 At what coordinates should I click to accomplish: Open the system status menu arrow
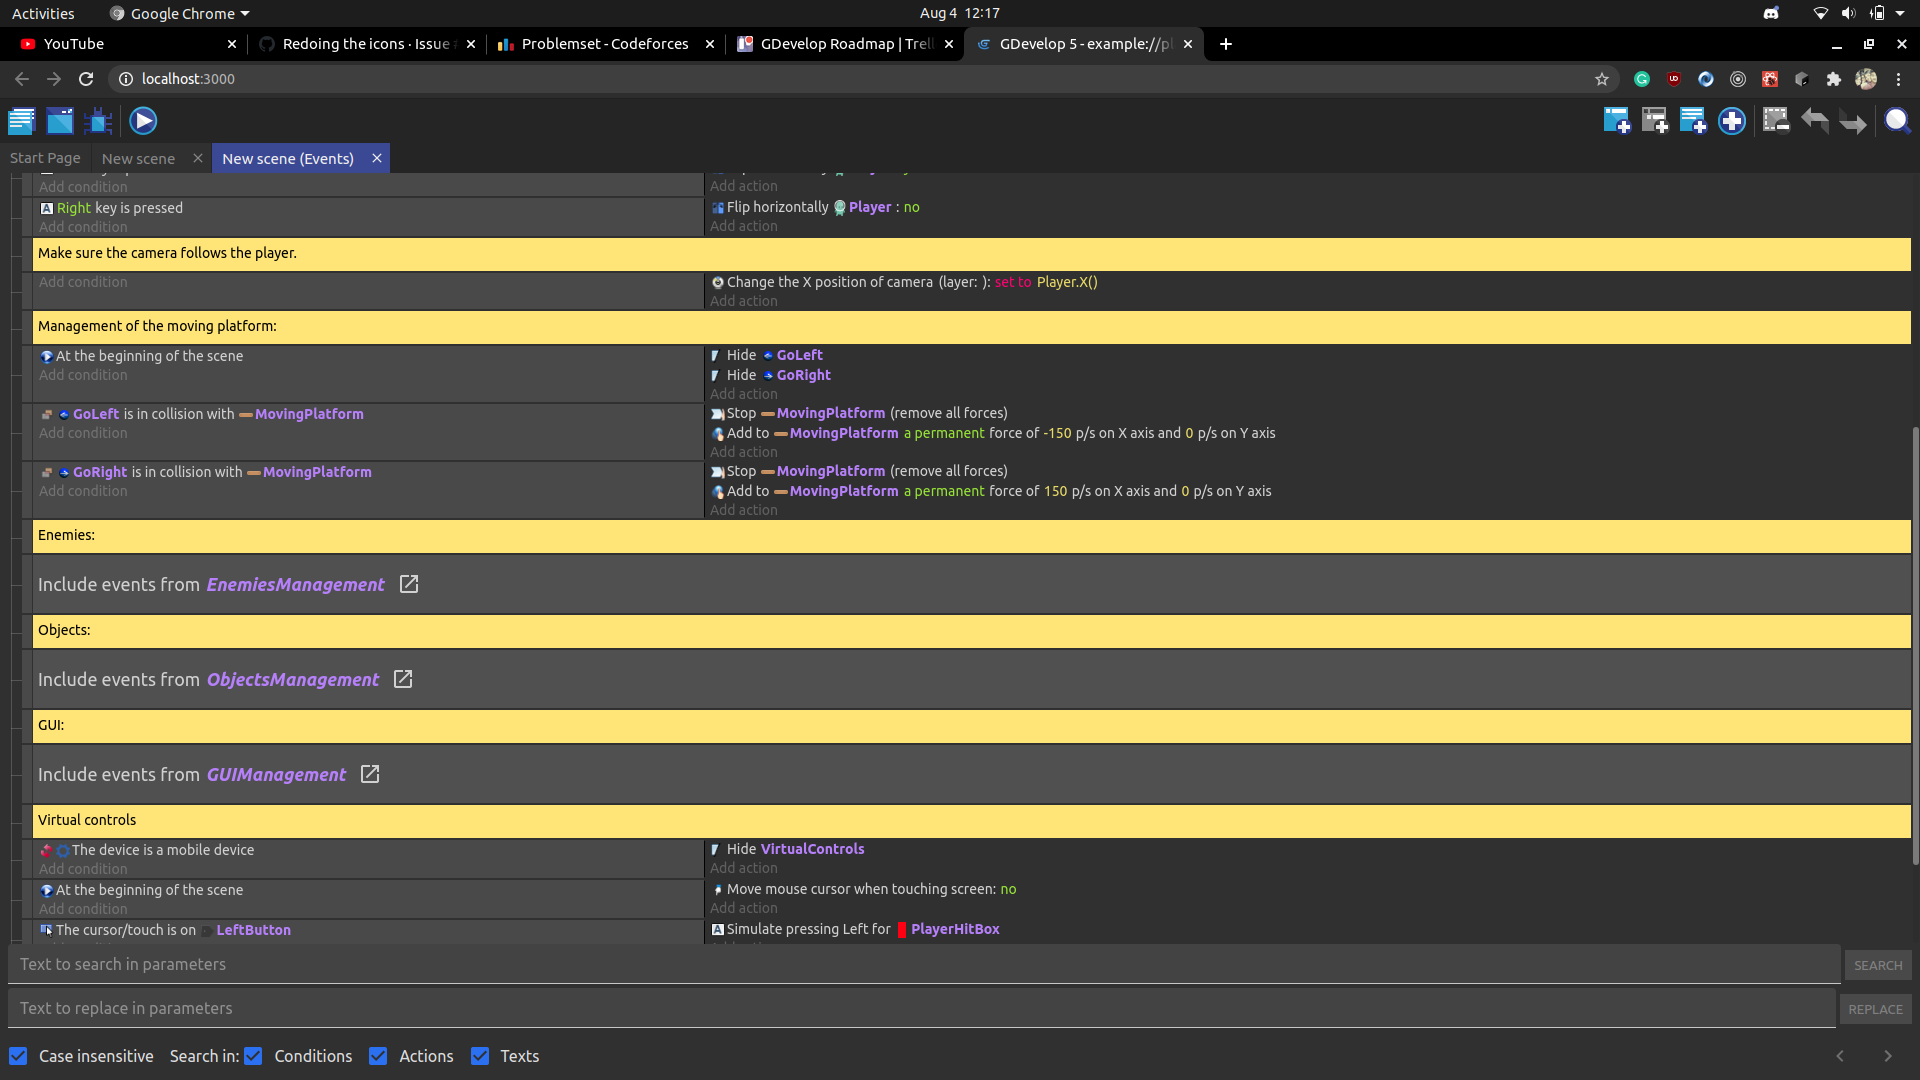pos(1900,13)
